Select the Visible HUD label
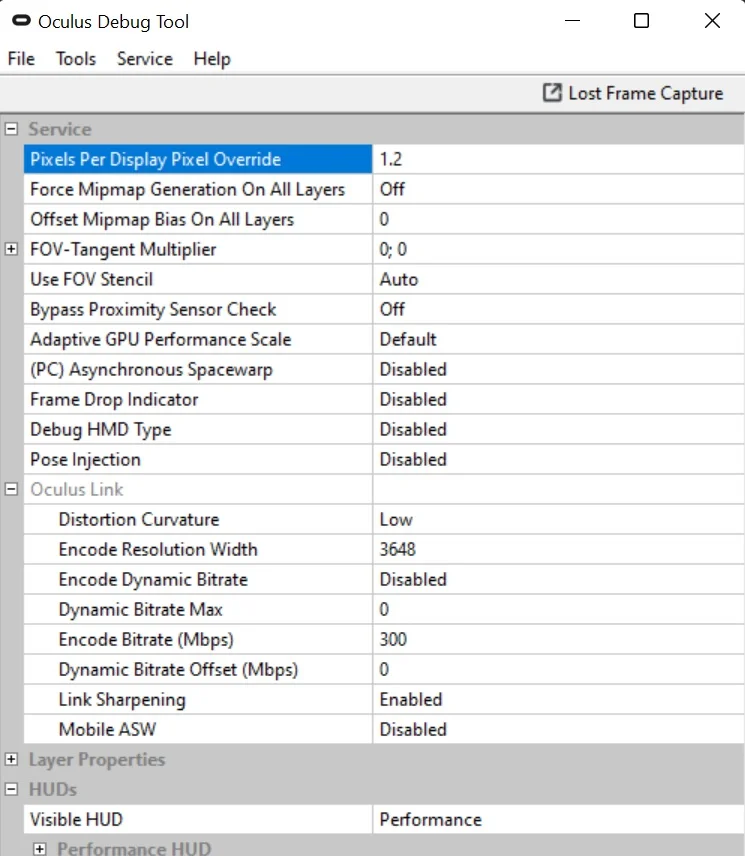This screenshot has width=745, height=856. point(76,819)
